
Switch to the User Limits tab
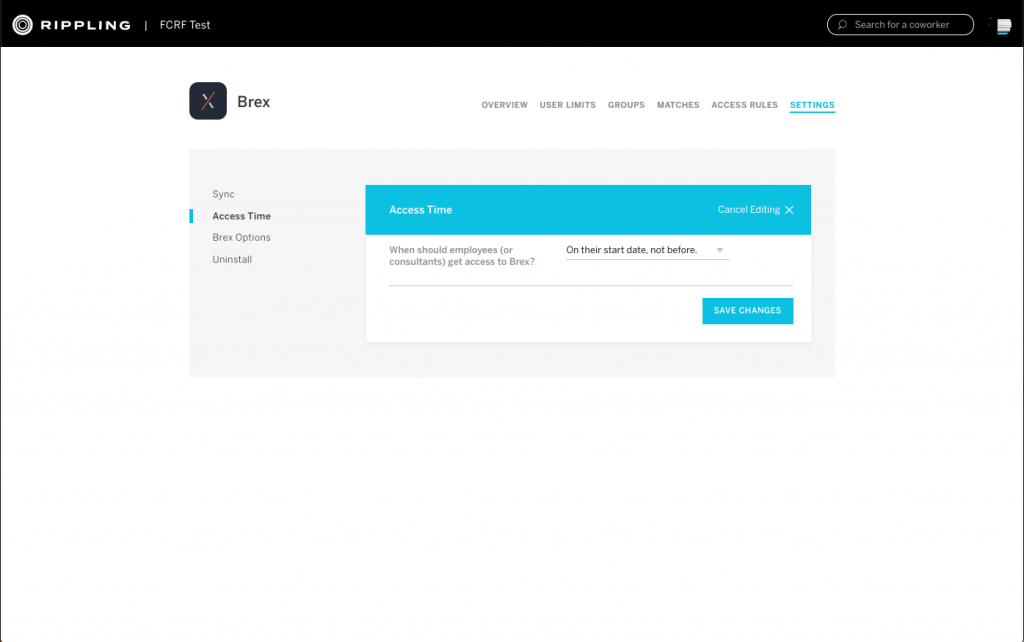tap(568, 105)
